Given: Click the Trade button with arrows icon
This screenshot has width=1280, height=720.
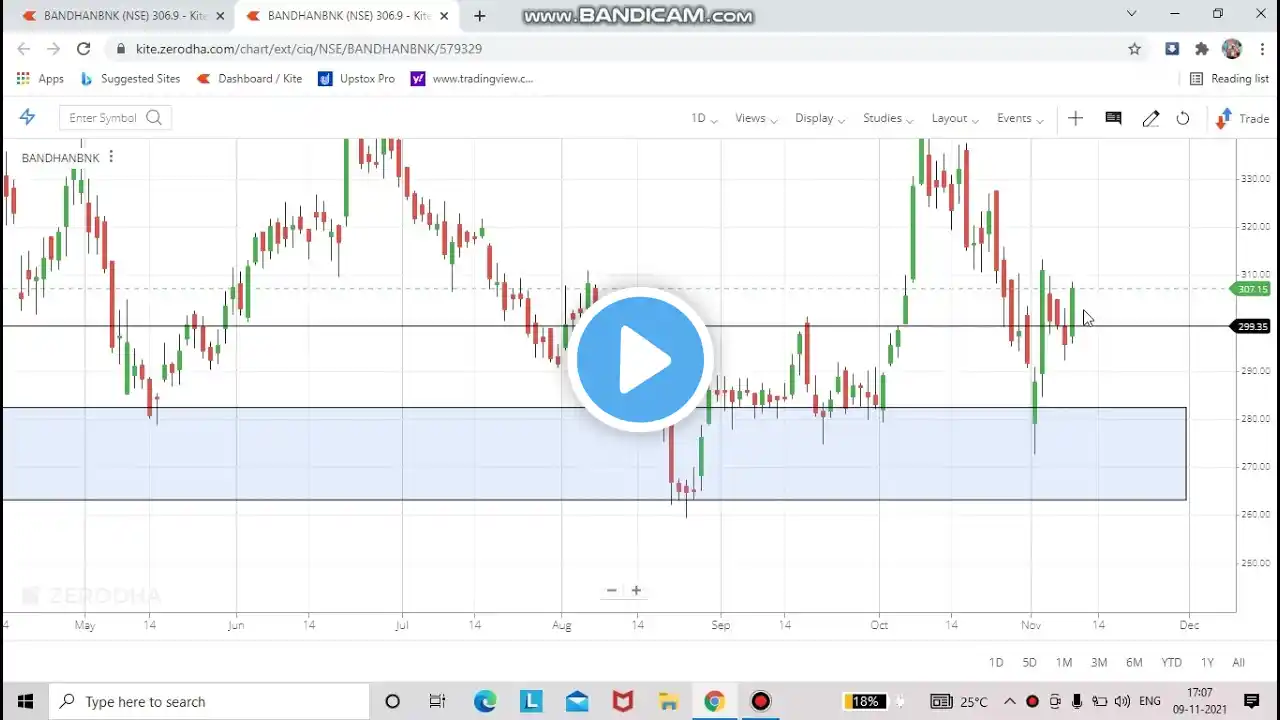Looking at the screenshot, I should pos(1242,118).
